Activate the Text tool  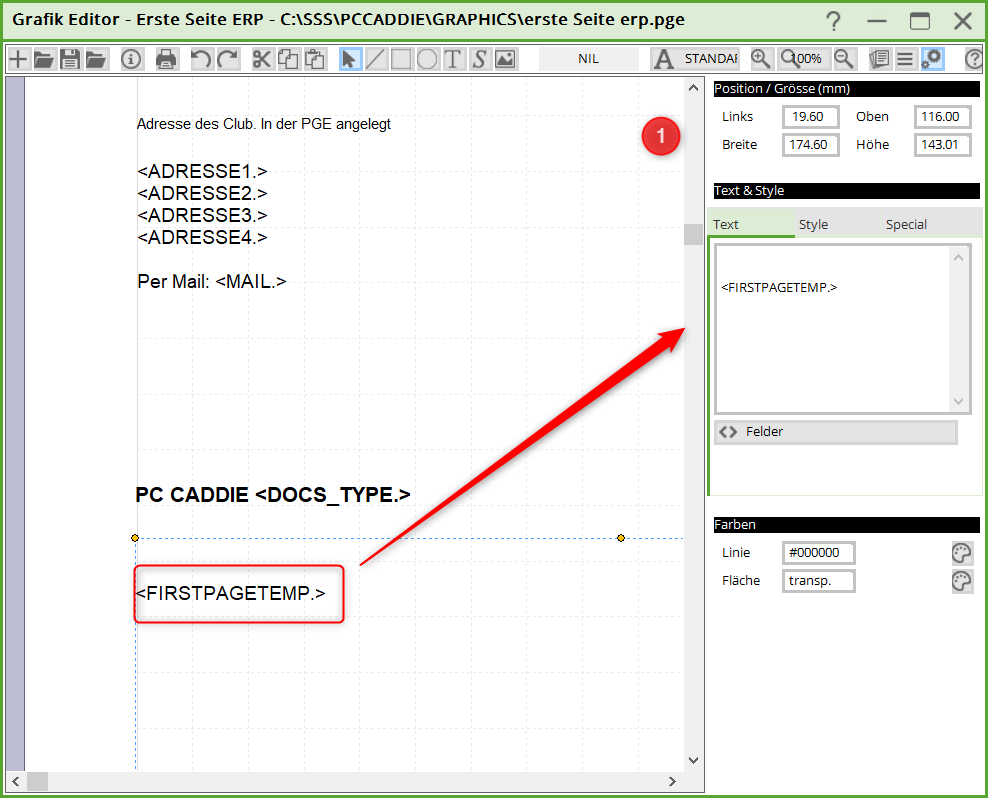453,59
